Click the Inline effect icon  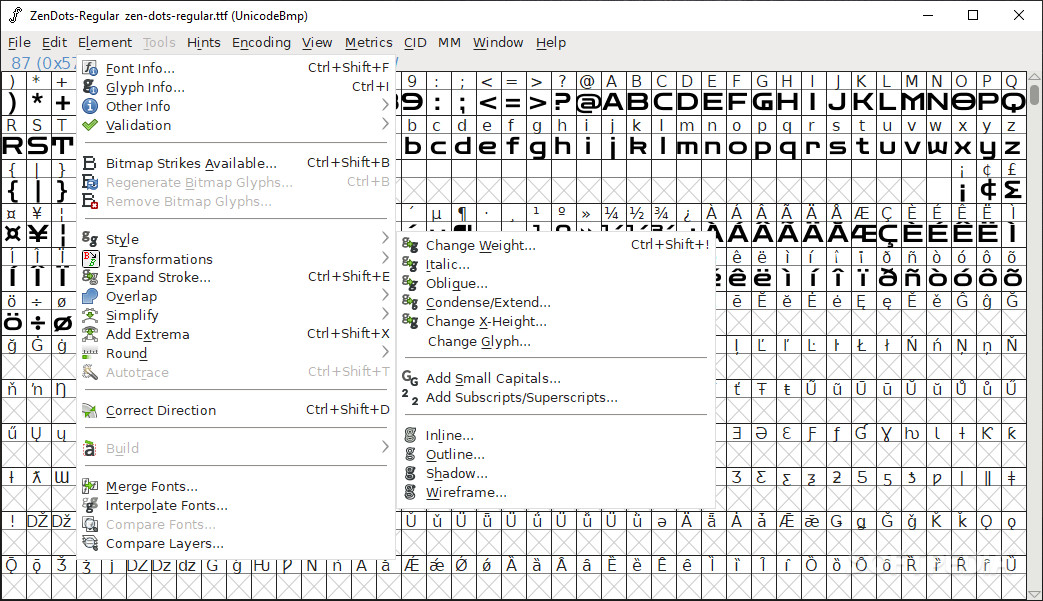point(410,435)
